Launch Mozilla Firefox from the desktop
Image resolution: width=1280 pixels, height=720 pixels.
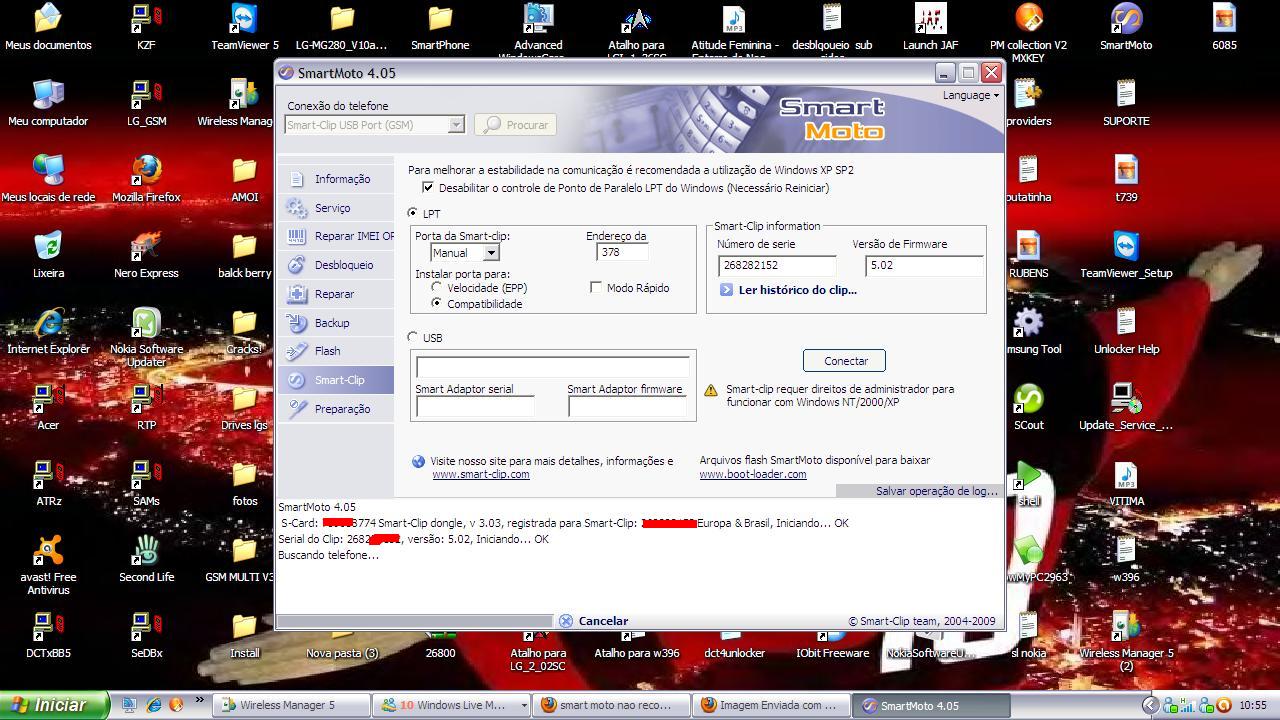click(146, 179)
